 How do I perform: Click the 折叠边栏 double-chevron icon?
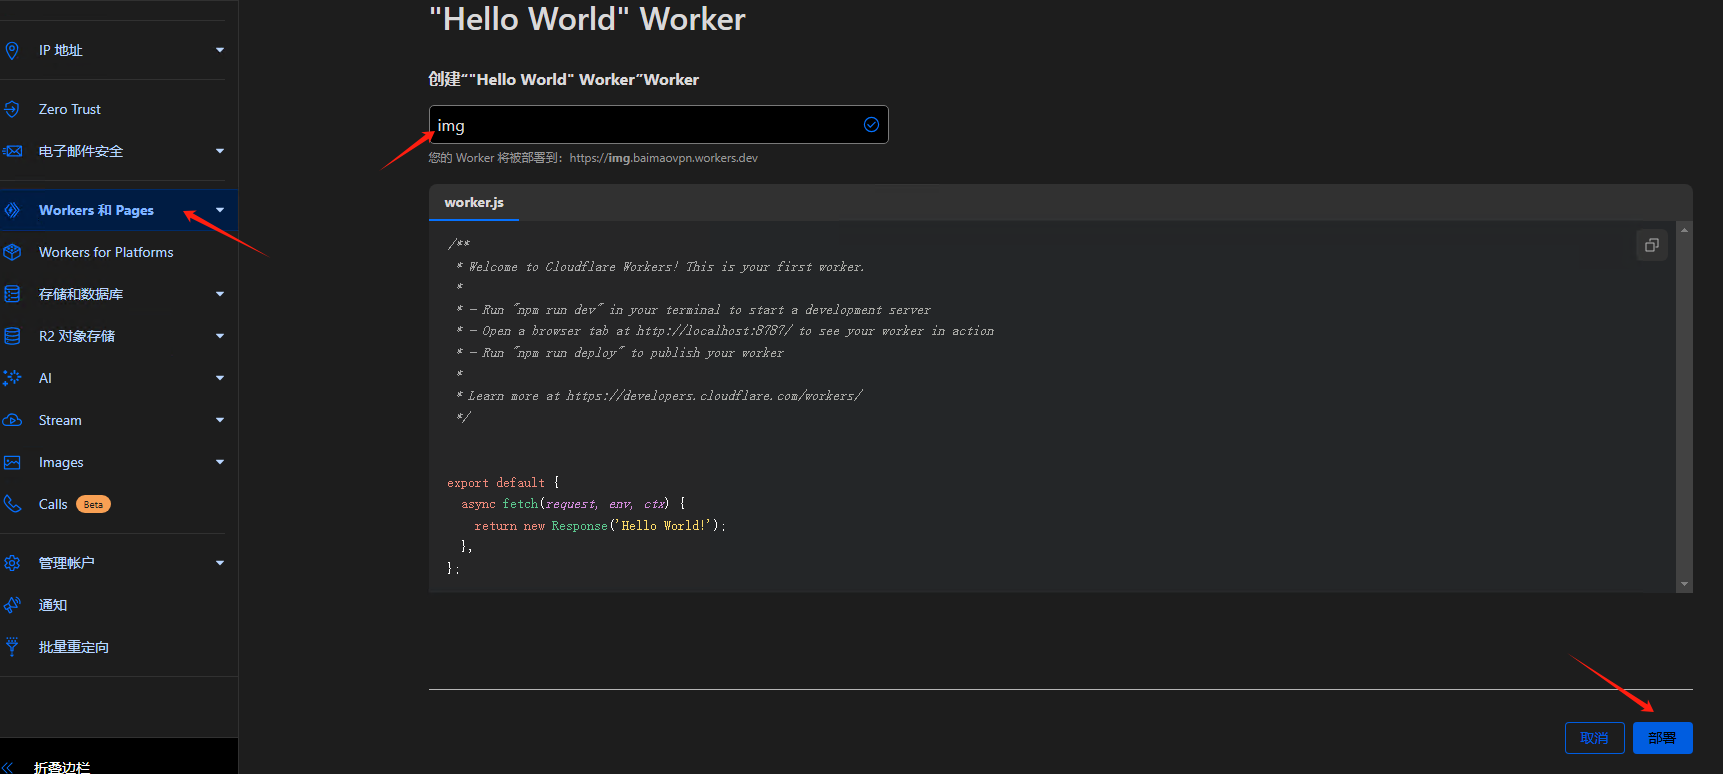click(x=8, y=768)
